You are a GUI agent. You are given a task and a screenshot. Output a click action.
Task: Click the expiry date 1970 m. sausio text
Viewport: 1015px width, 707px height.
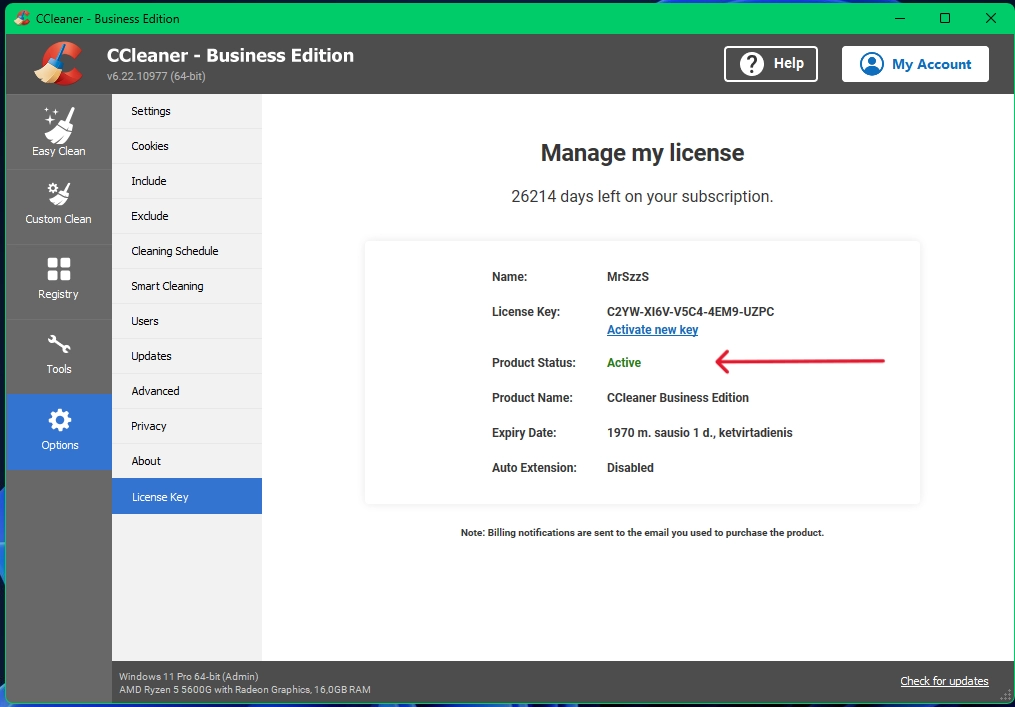(699, 432)
